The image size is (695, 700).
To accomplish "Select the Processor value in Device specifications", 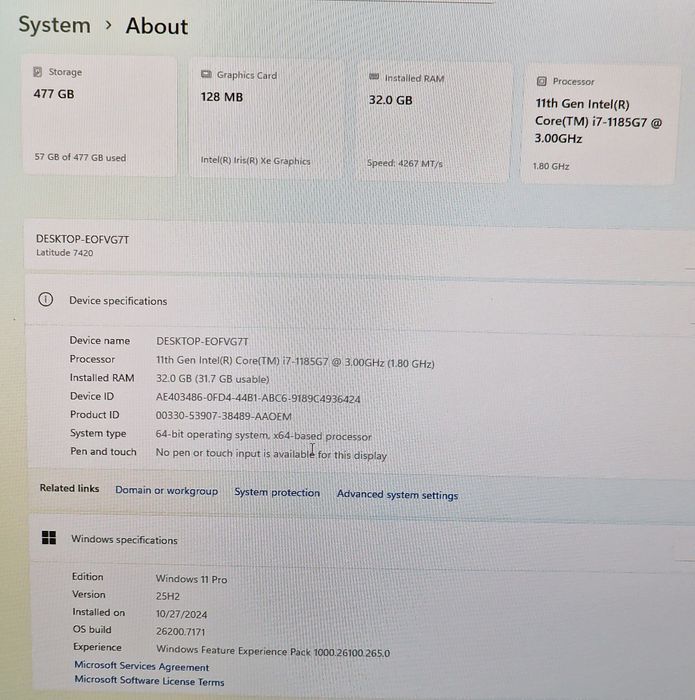I will pos(295,362).
